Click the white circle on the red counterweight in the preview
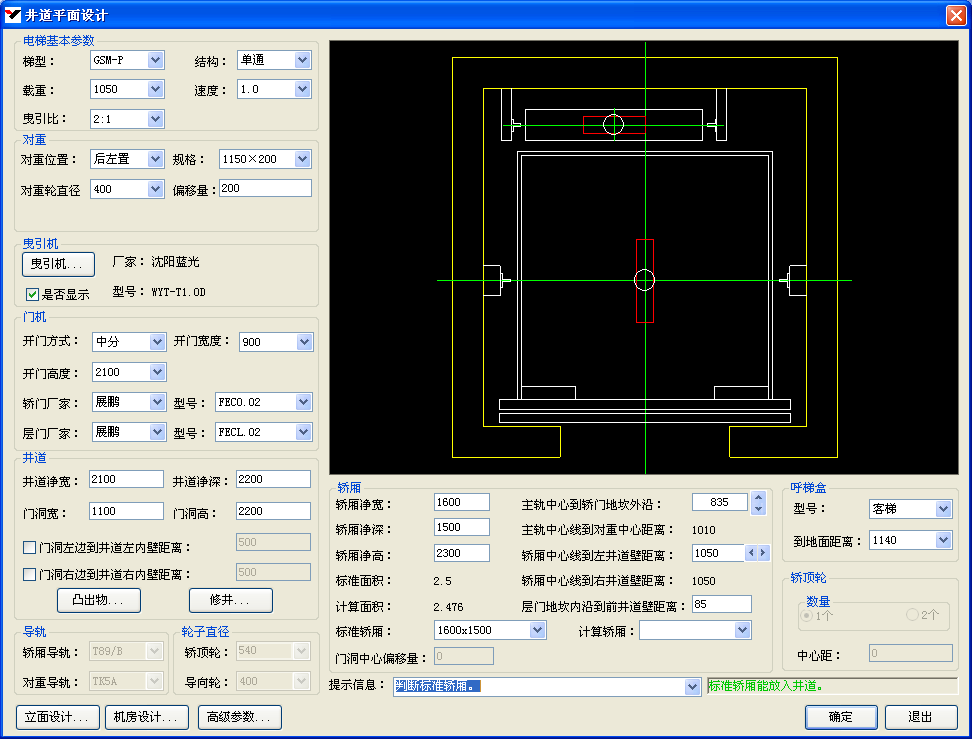 (614, 124)
